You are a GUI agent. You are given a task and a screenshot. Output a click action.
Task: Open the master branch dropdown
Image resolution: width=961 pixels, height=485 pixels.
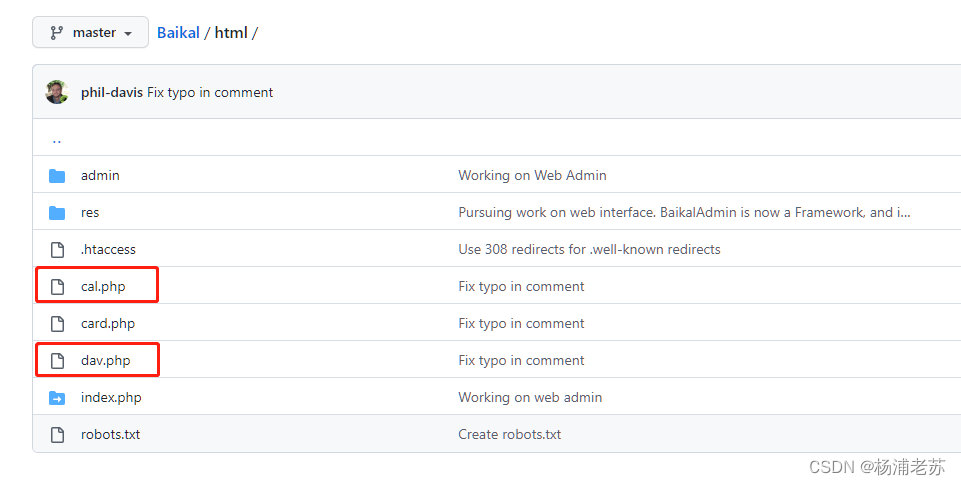[90, 32]
